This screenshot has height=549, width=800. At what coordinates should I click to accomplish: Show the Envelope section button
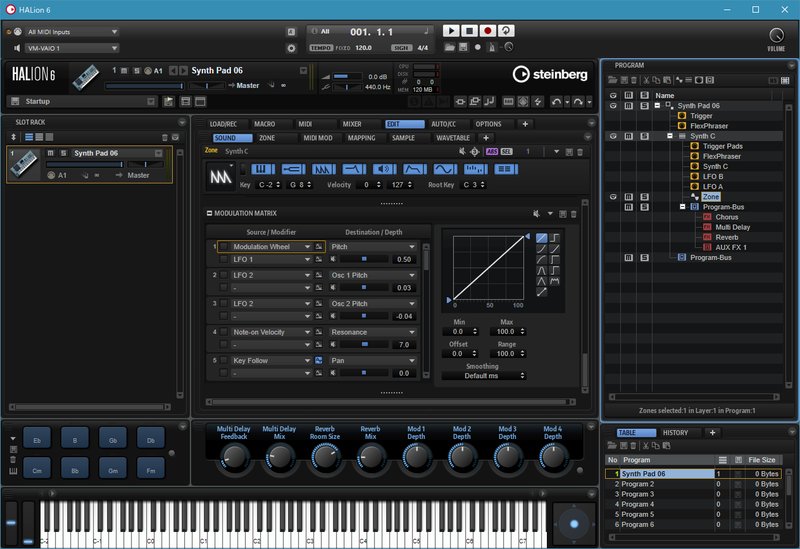click(x=415, y=169)
